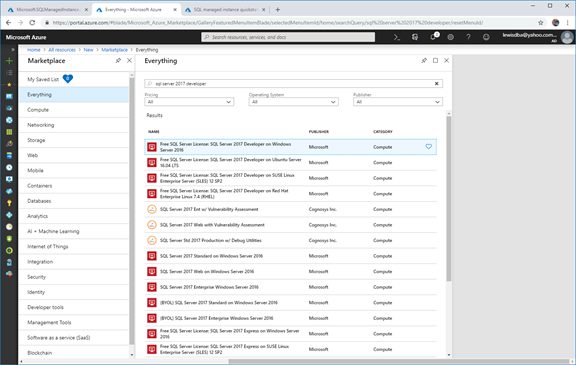
Task: Open the Publisher filter dropdown
Action: click(398, 102)
